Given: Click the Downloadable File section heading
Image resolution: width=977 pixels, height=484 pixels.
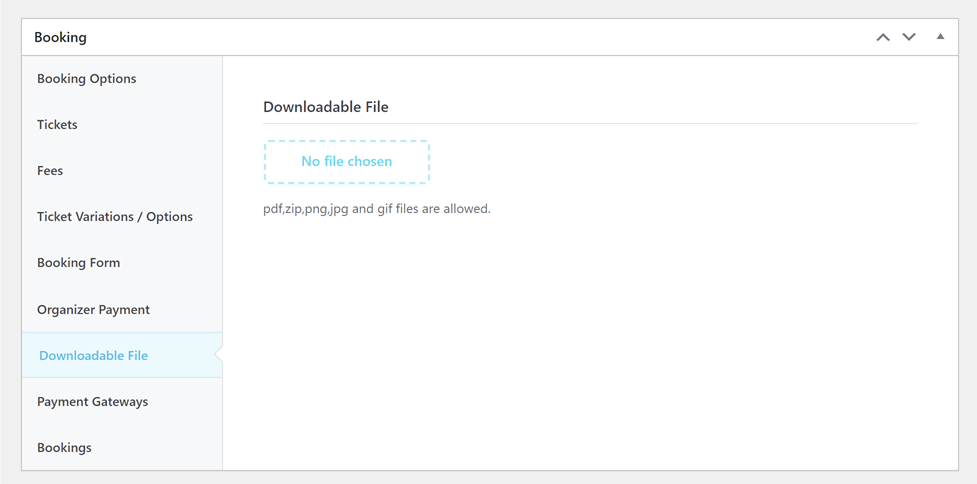Looking at the screenshot, I should [x=325, y=107].
